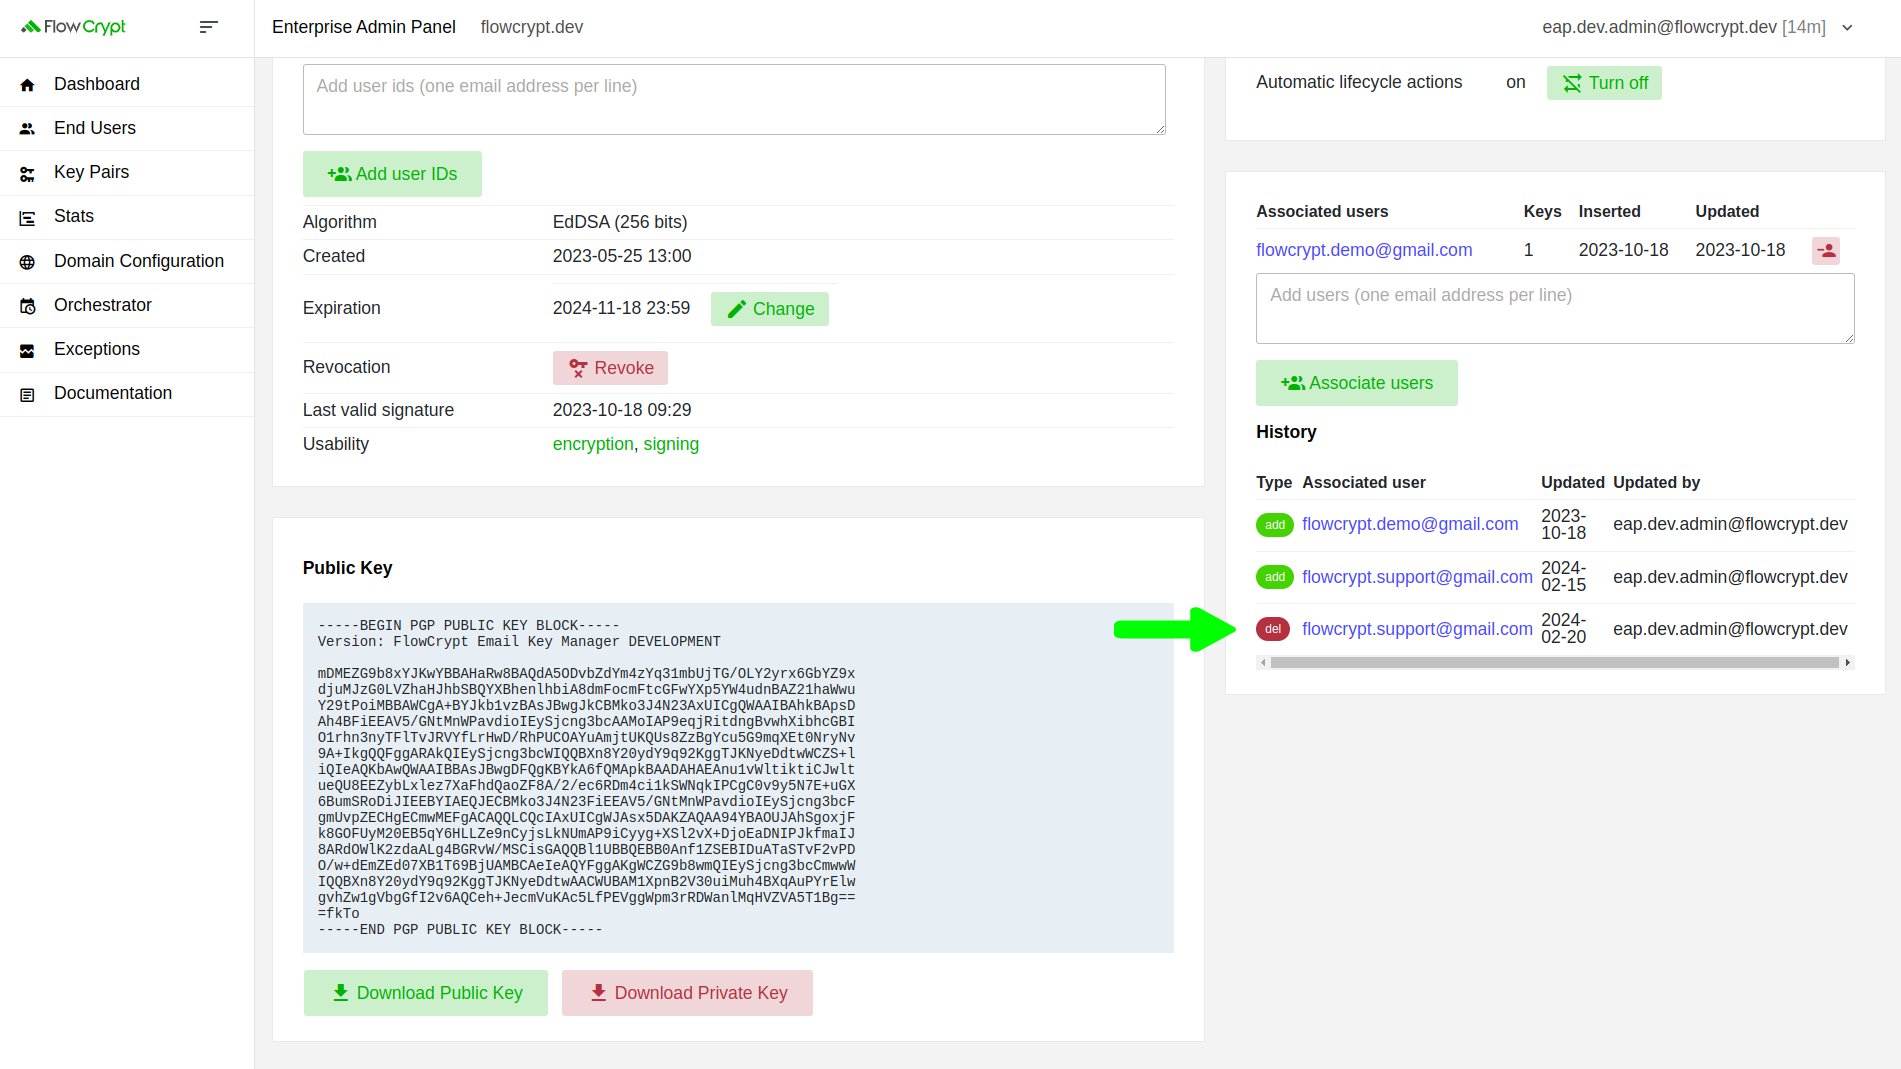Click the signing usability label
The image size is (1901, 1069).
tap(671, 444)
